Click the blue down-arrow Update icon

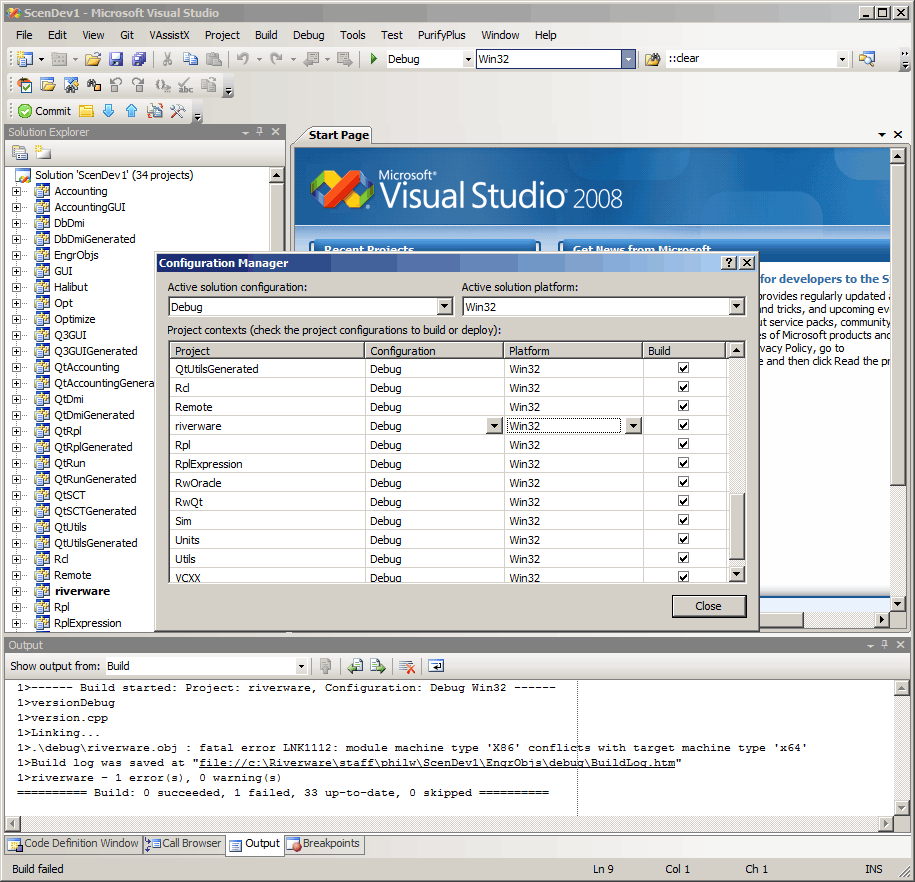pos(109,111)
